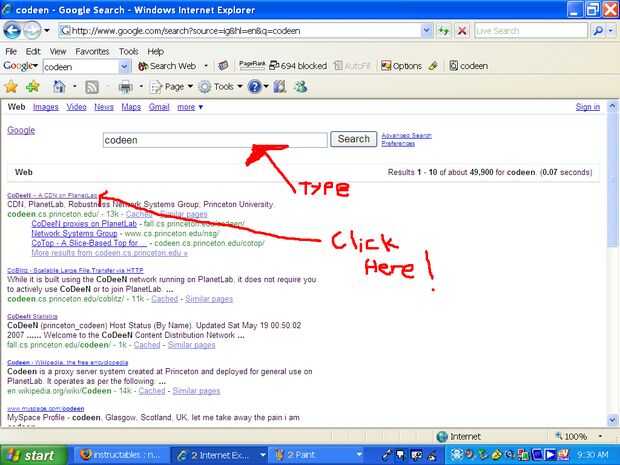The width and height of the screenshot is (620, 465).
Task: Click the Add to Favorites icon
Action: (33, 87)
